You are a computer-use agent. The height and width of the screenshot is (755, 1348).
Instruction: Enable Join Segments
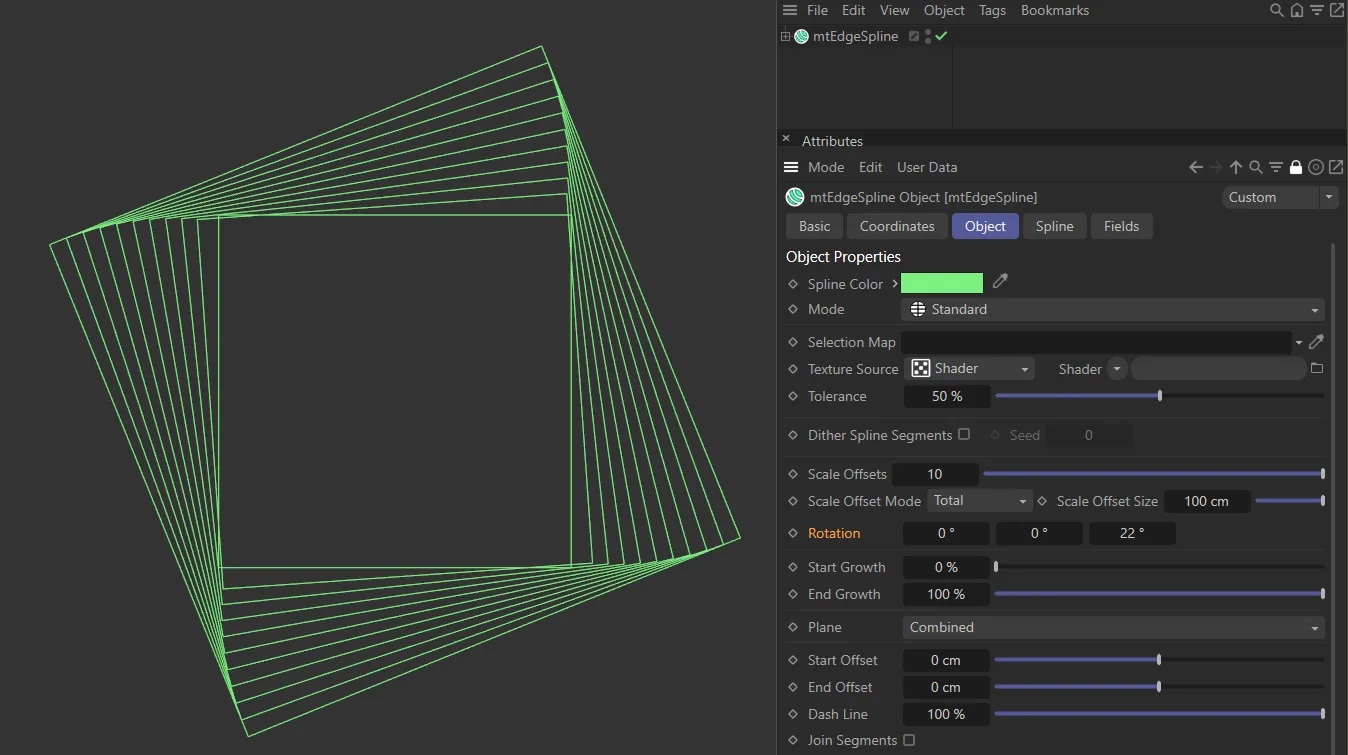click(x=908, y=740)
